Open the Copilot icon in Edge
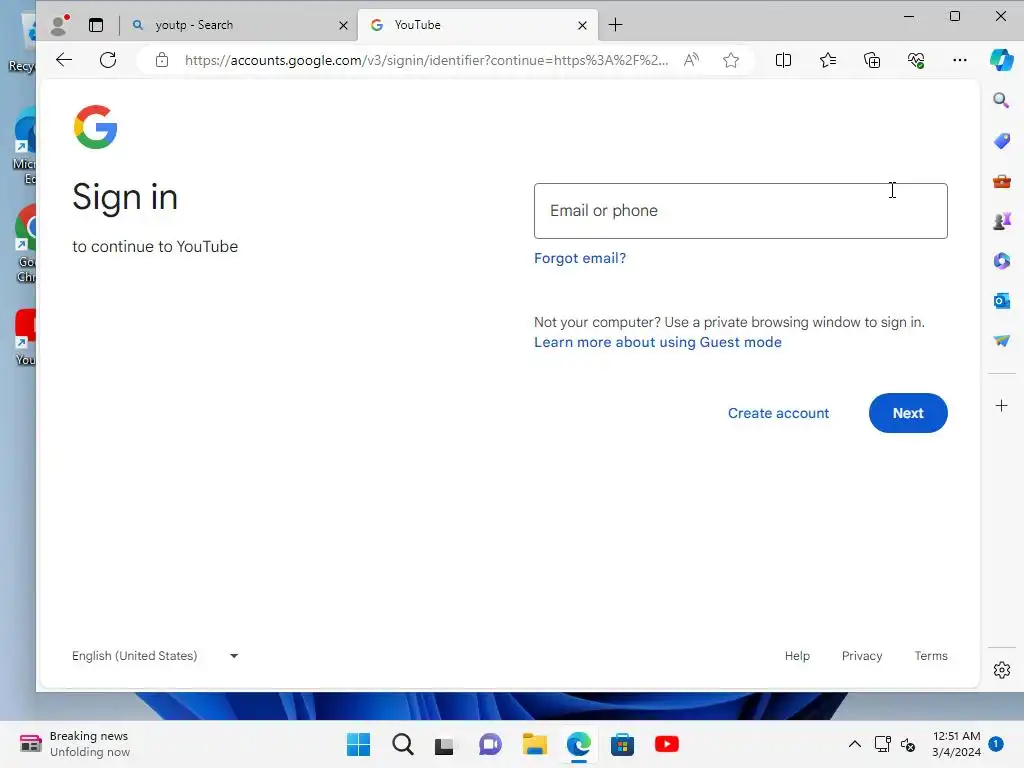This screenshot has width=1024, height=768. [1001, 60]
